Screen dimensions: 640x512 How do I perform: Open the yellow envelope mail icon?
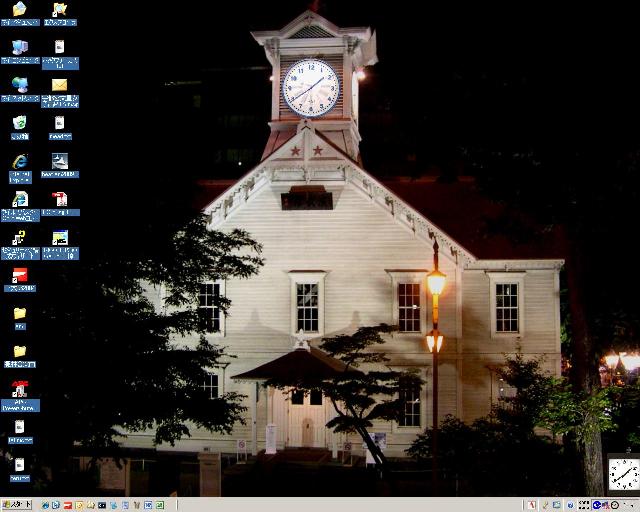(x=60, y=85)
